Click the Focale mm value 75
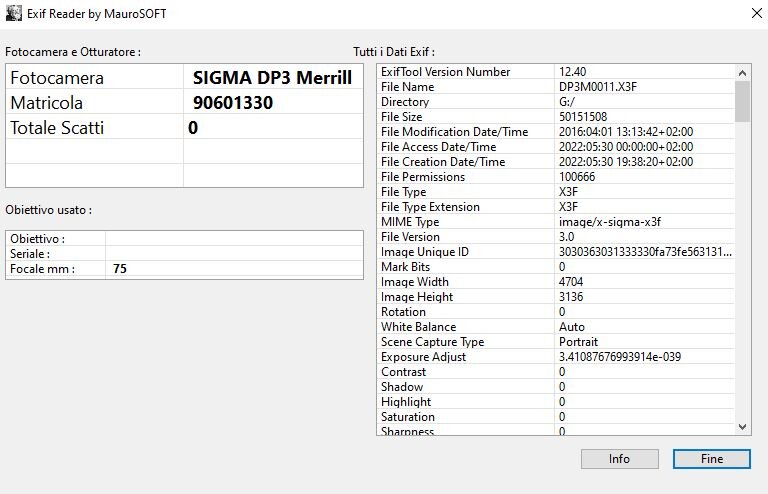768x494 pixels. [120, 268]
